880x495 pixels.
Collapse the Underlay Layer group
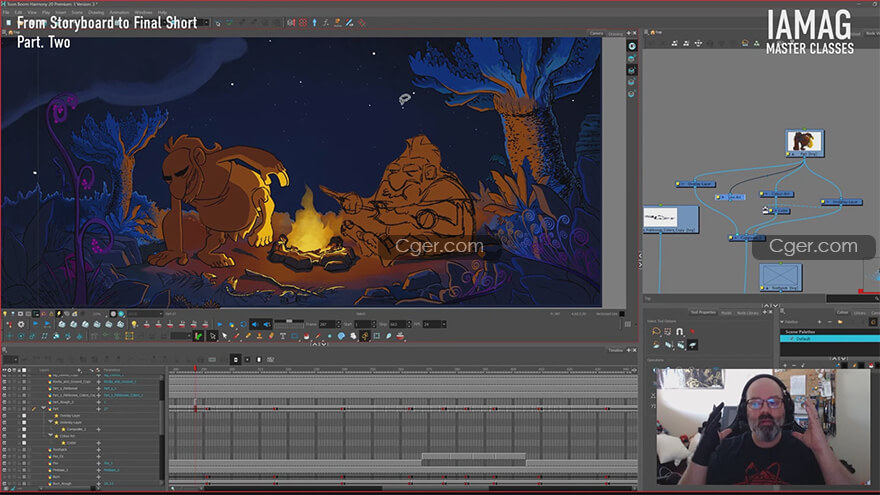click(51, 423)
